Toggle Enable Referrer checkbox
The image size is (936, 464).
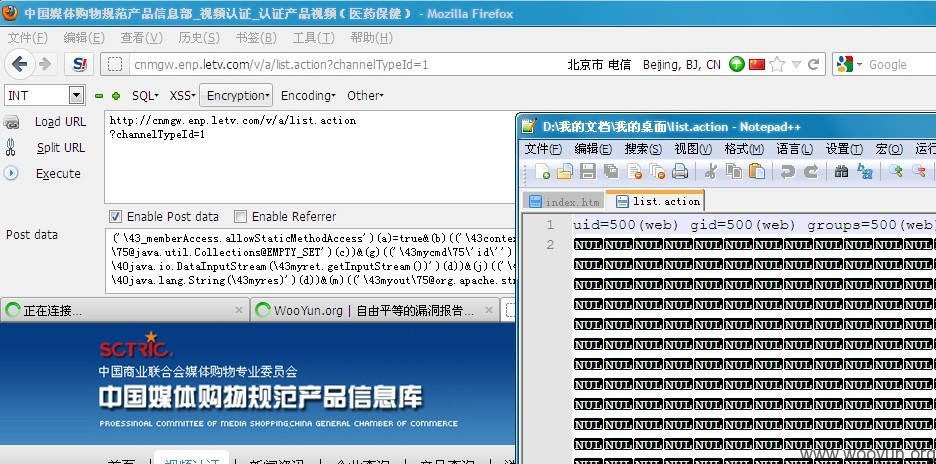240,216
